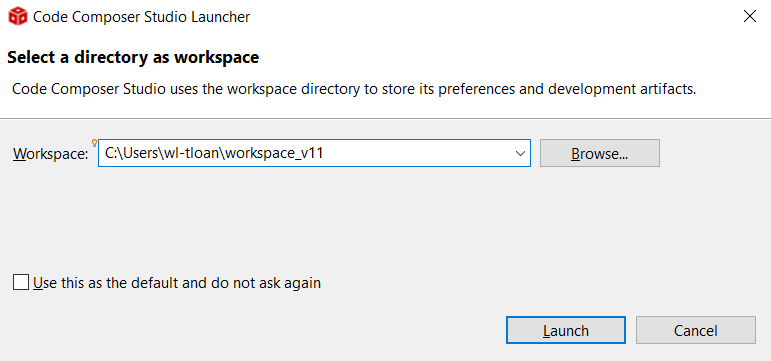The height and width of the screenshot is (361, 771).
Task: Close the Launcher dialog with the X
Action: 749,17
